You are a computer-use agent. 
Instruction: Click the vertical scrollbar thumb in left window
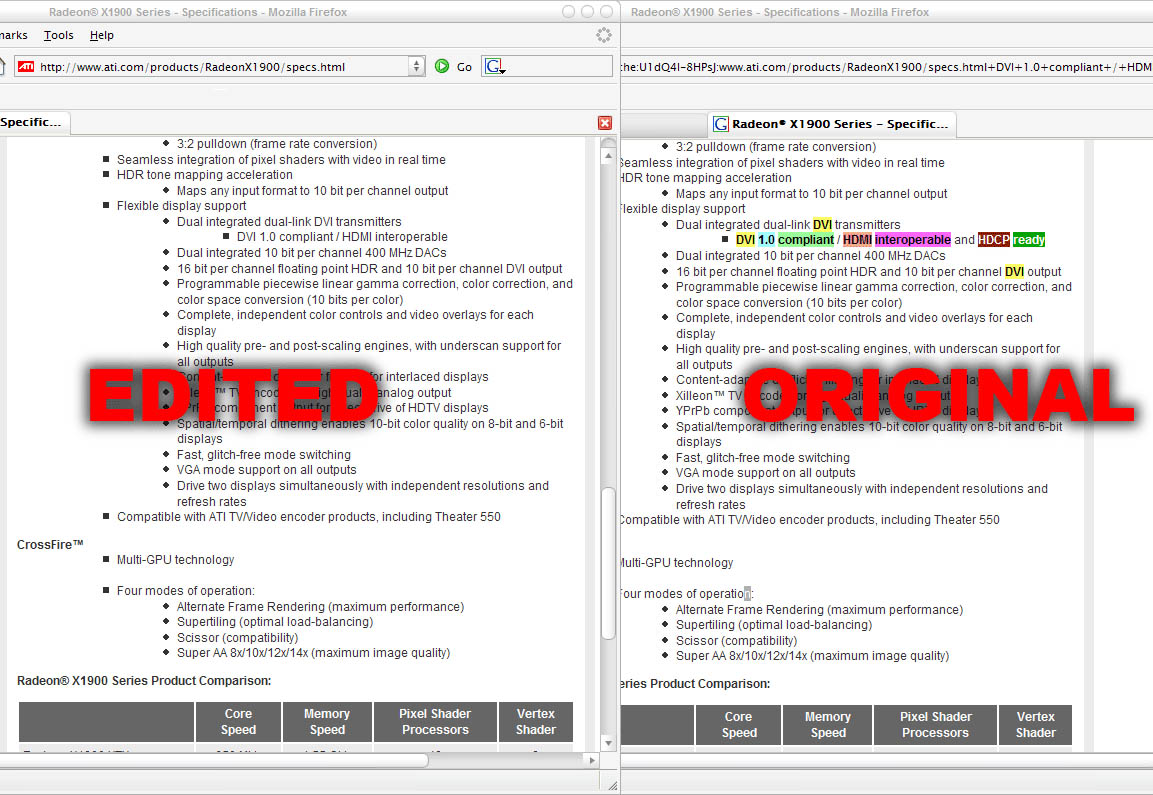point(608,563)
